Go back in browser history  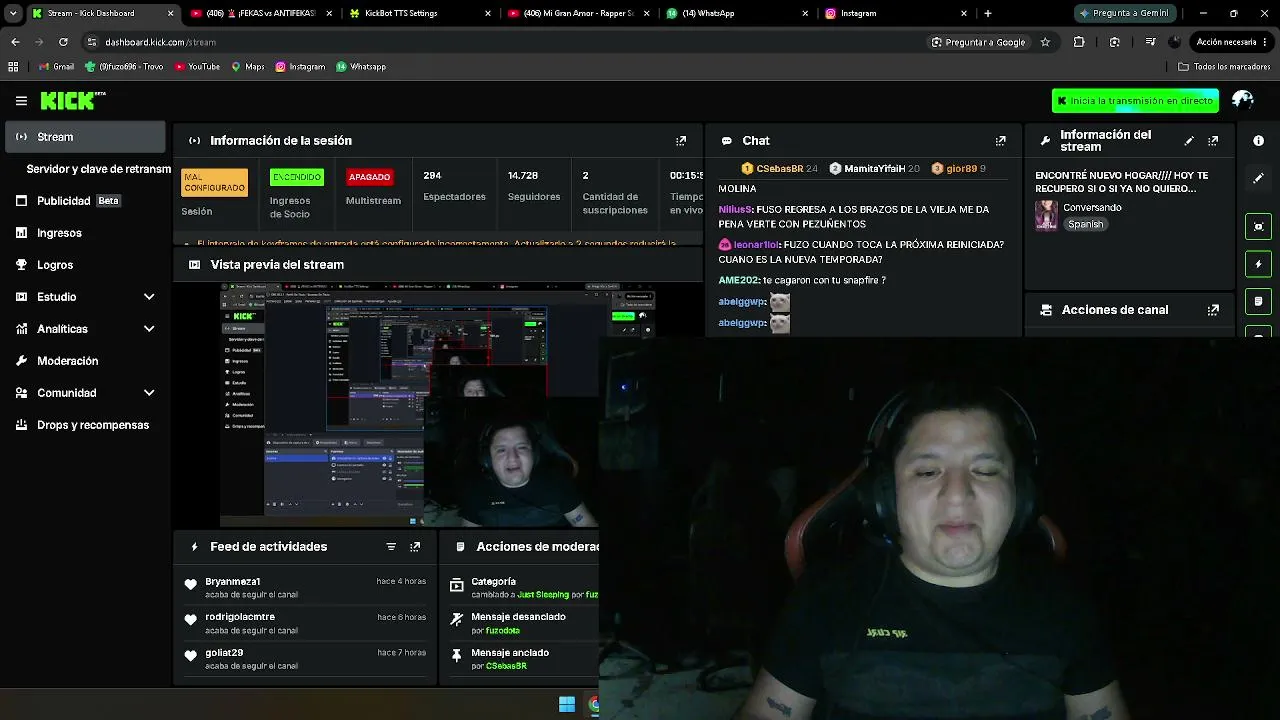(15, 42)
